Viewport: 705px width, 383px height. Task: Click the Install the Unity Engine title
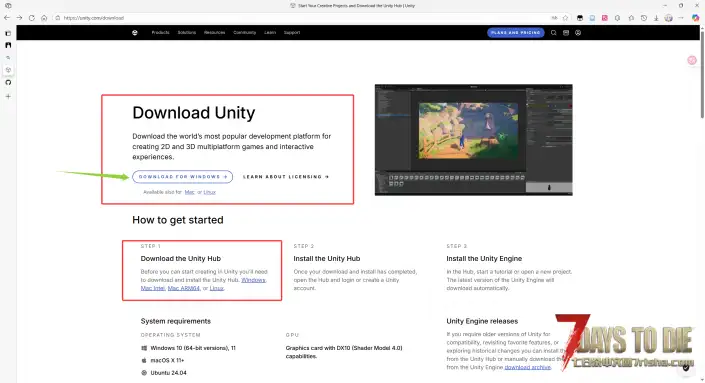(484, 258)
